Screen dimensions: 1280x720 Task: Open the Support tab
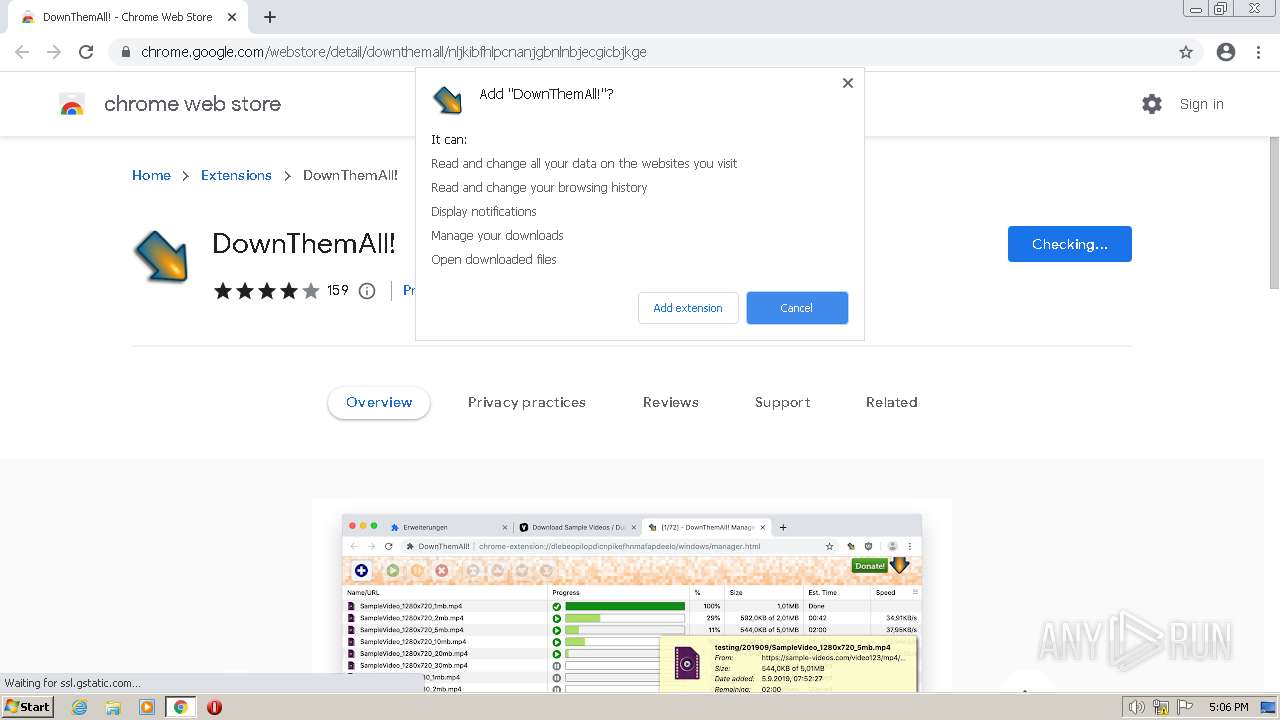783,403
